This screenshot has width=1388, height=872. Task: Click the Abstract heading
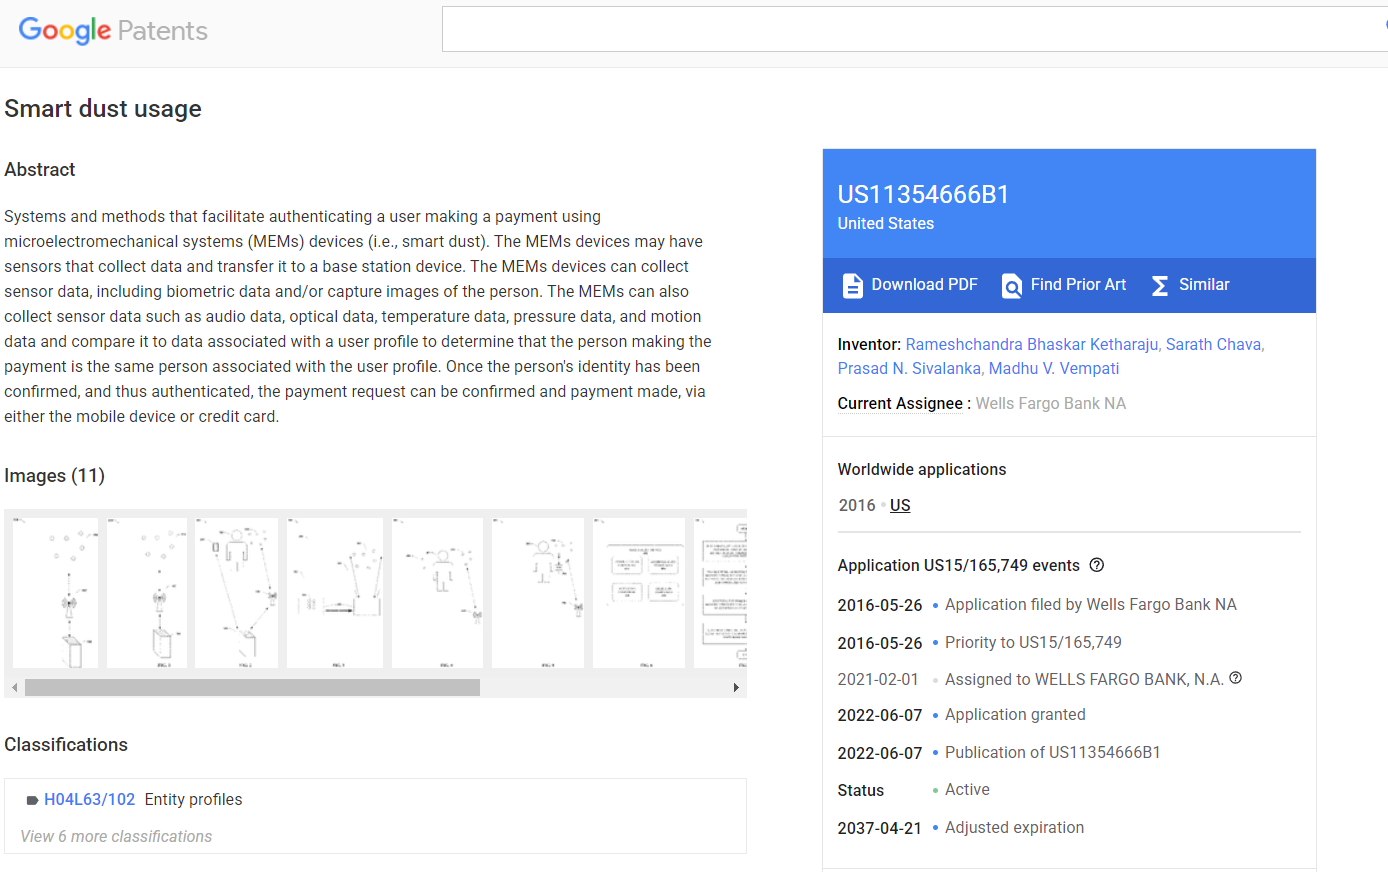click(40, 169)
